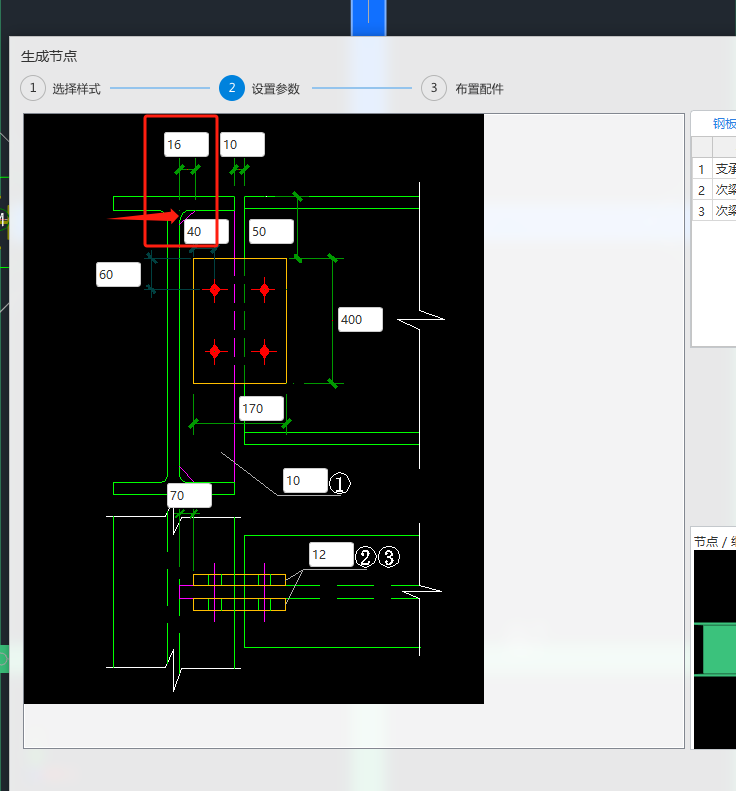Click the input field with value 60
The width and height of the screenshot is (736, 791).
pos(118,275)
